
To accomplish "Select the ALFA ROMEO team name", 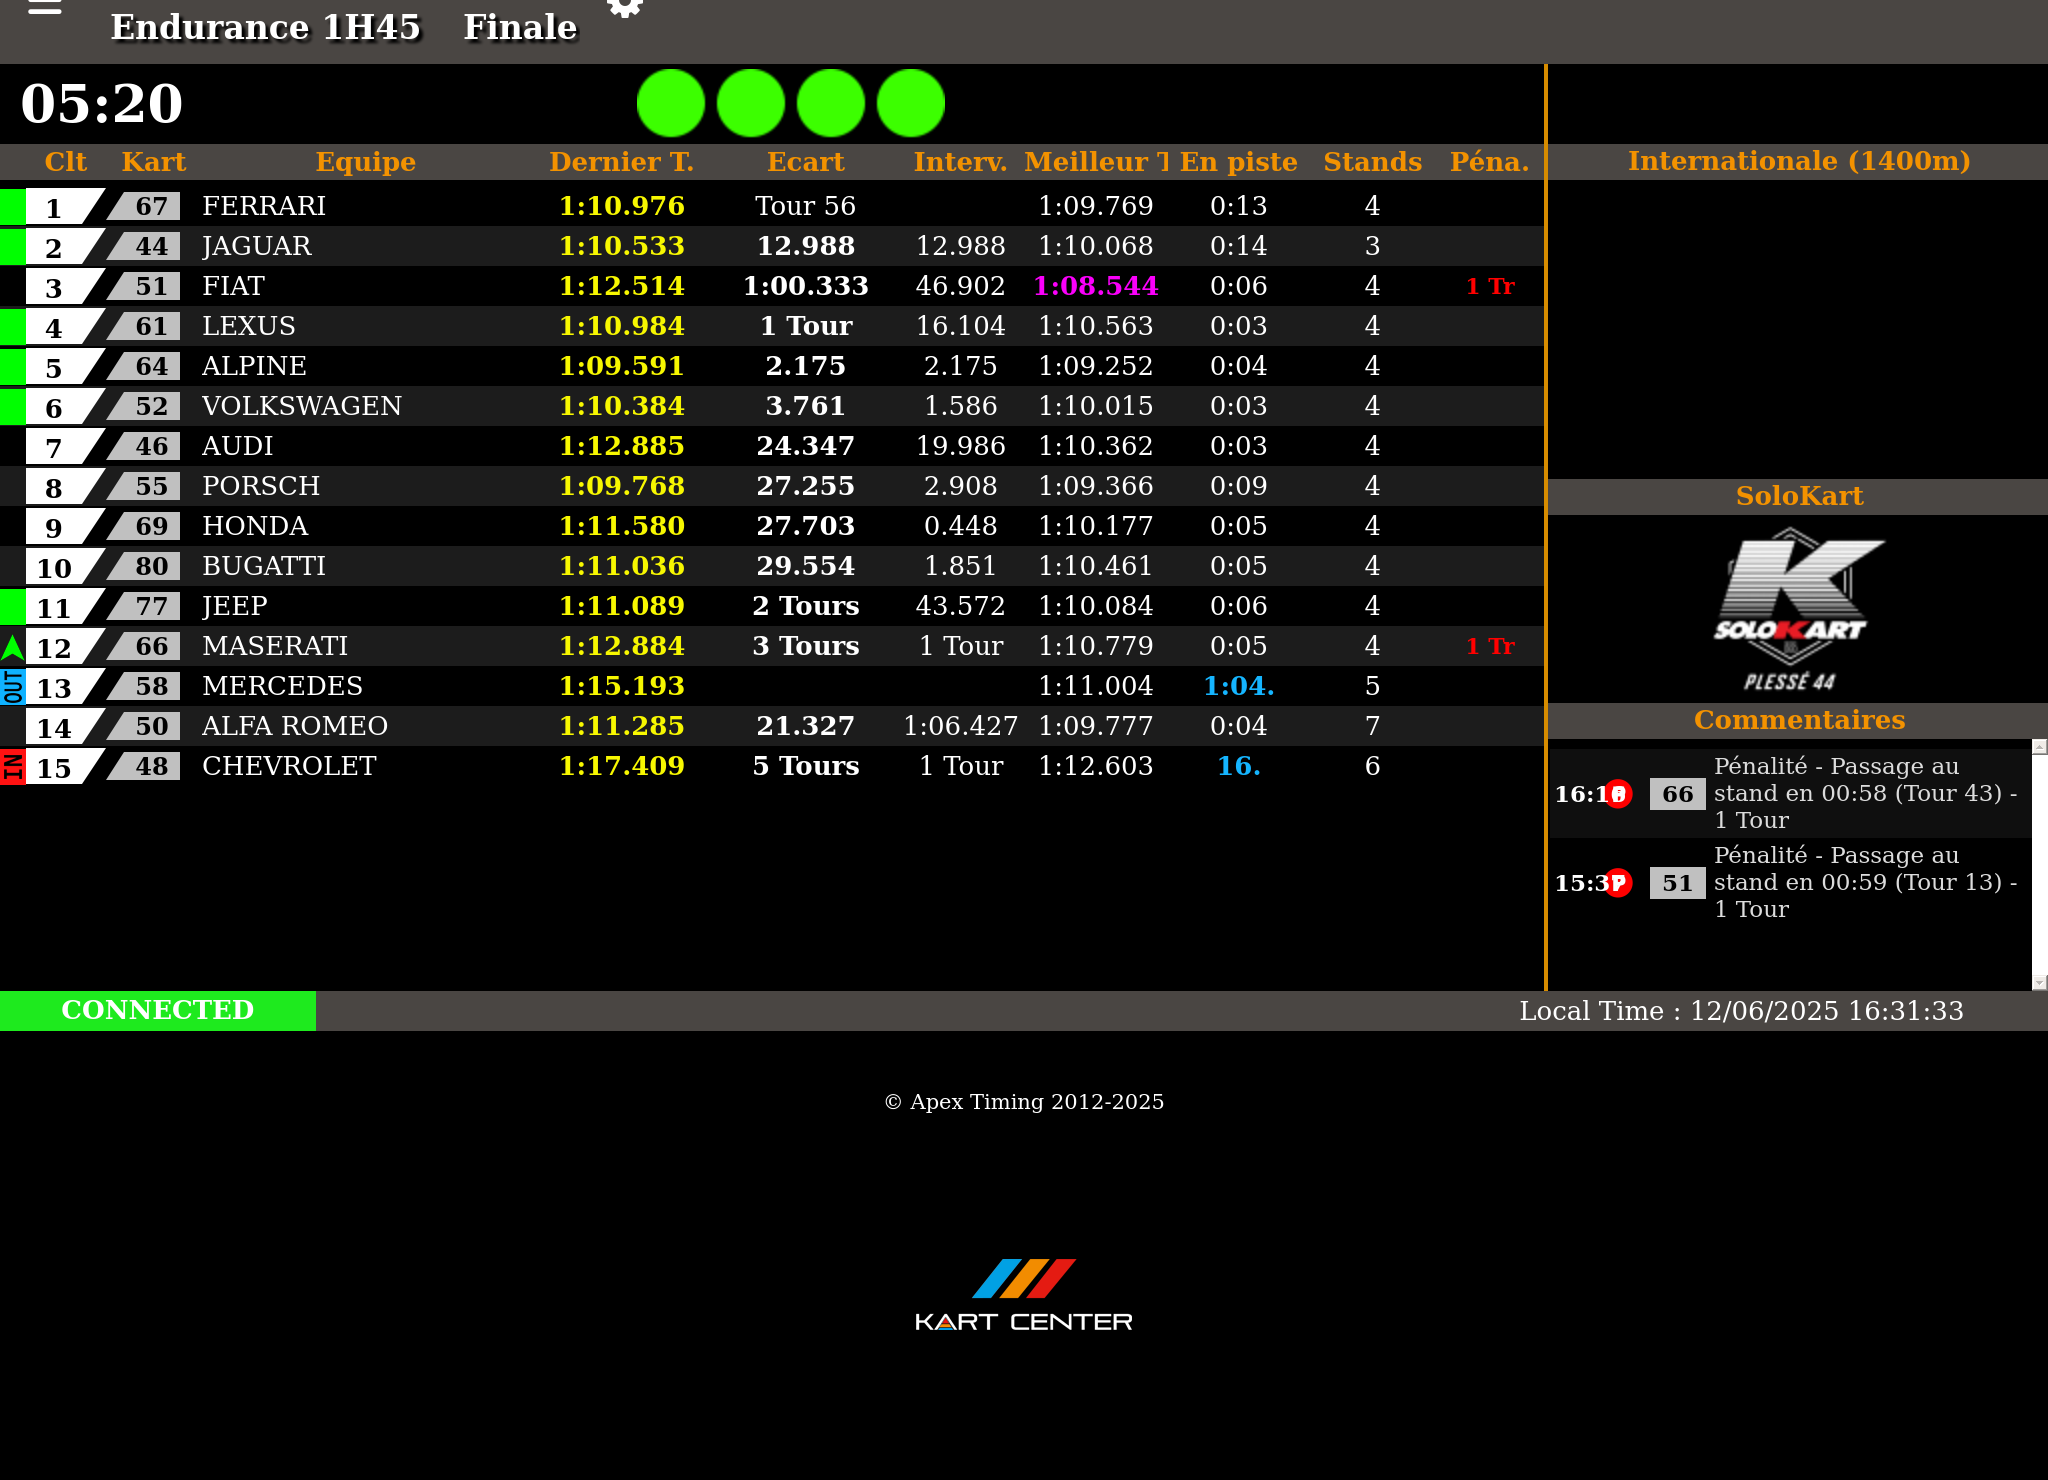I will pos(295,726).
